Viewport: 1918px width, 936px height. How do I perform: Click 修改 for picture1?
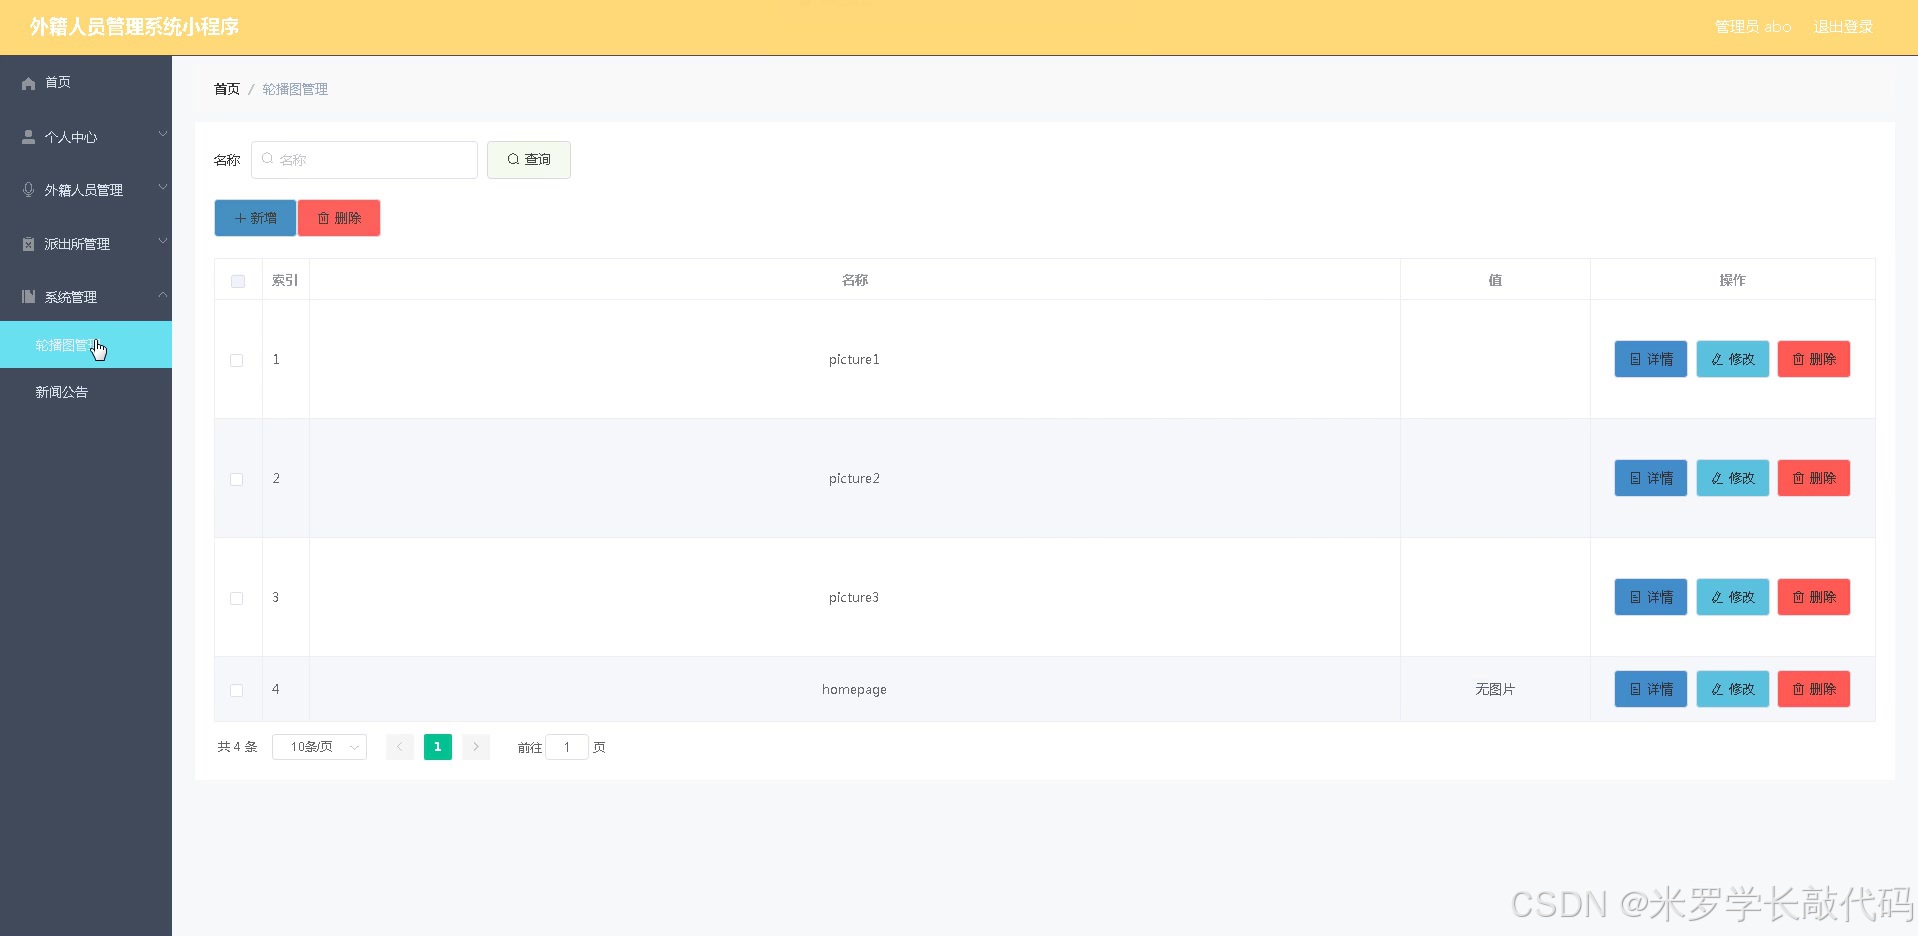click(x=1733, y=359)
